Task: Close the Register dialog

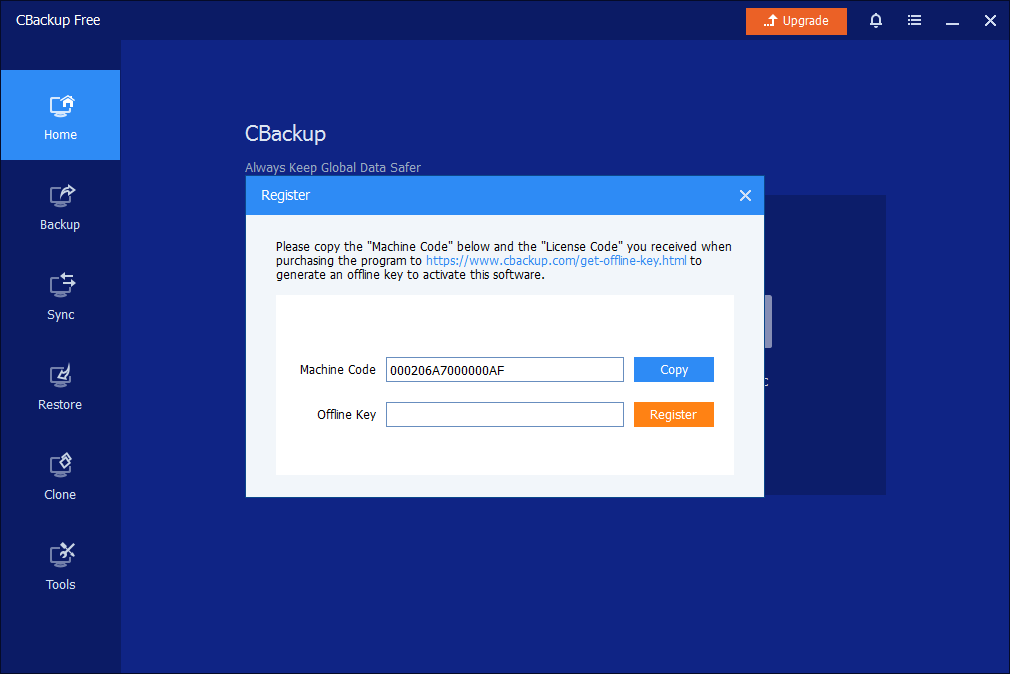Action: [745, 196]
